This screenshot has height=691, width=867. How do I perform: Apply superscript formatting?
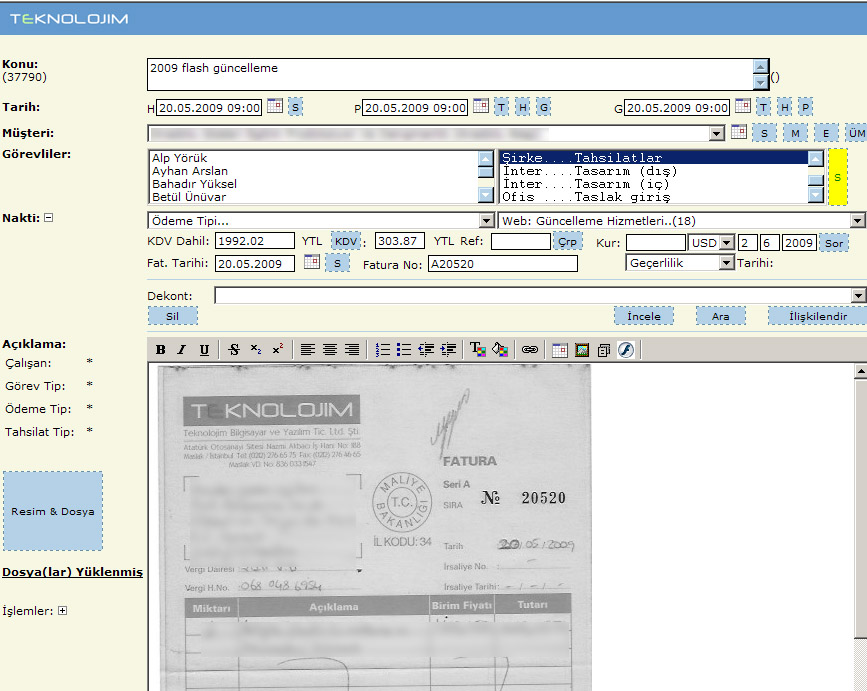[x=278, y=350]
